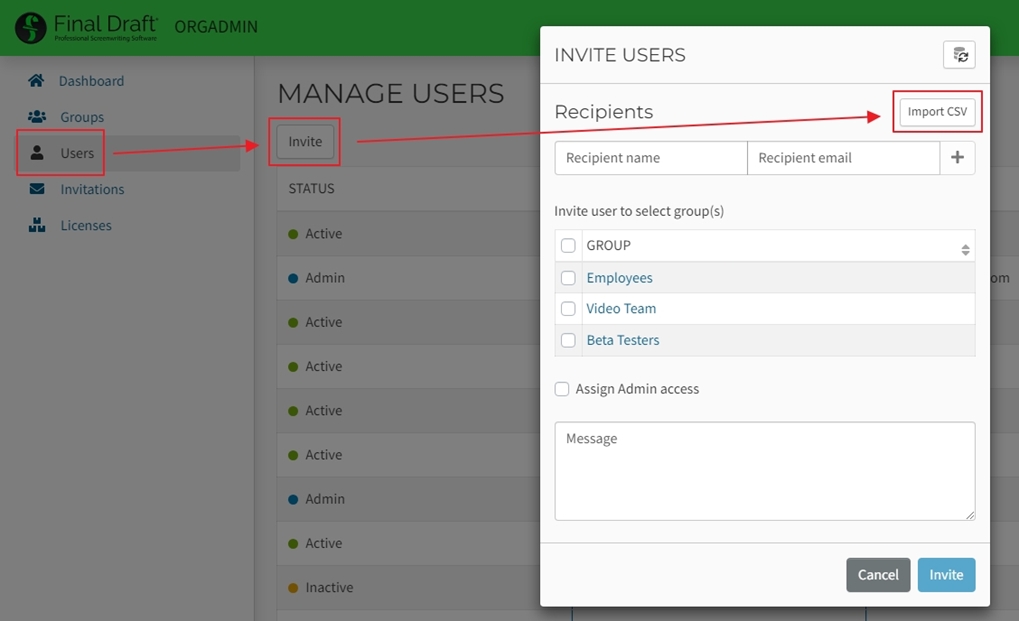Open the Beta Testers group link
1019x621 pixels.
(x=623, y=340)
